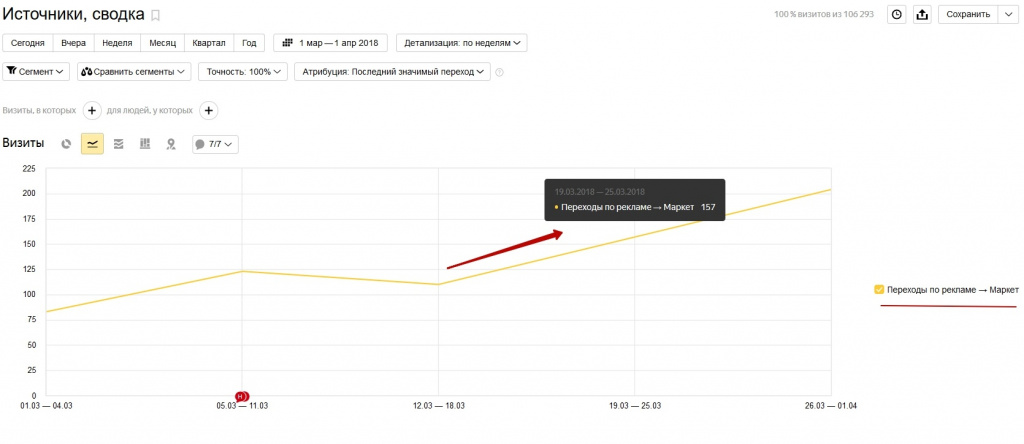
Task: Select the map chart view icon
Action: pos(171,144)
